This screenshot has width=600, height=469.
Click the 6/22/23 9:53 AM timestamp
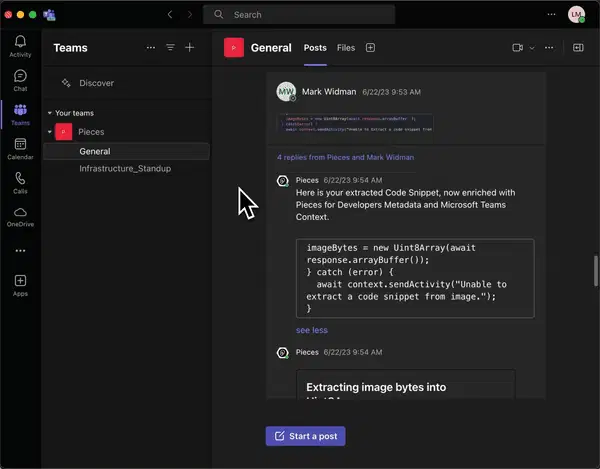pos(391,92)
